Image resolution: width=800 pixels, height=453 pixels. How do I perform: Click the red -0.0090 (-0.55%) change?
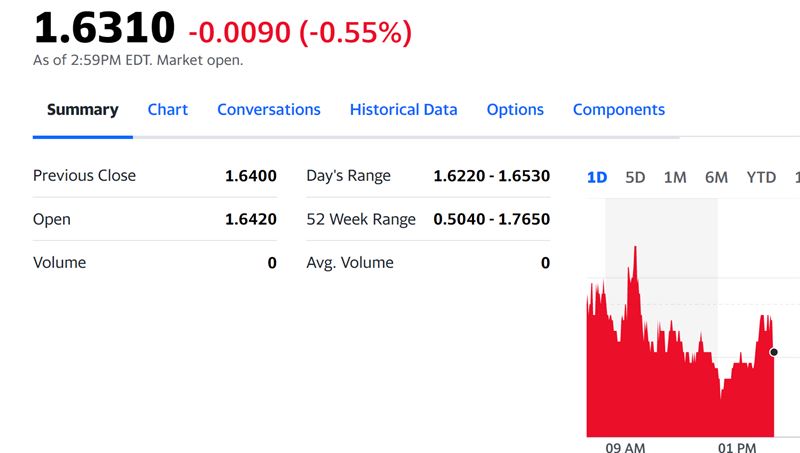pos(299,32)
